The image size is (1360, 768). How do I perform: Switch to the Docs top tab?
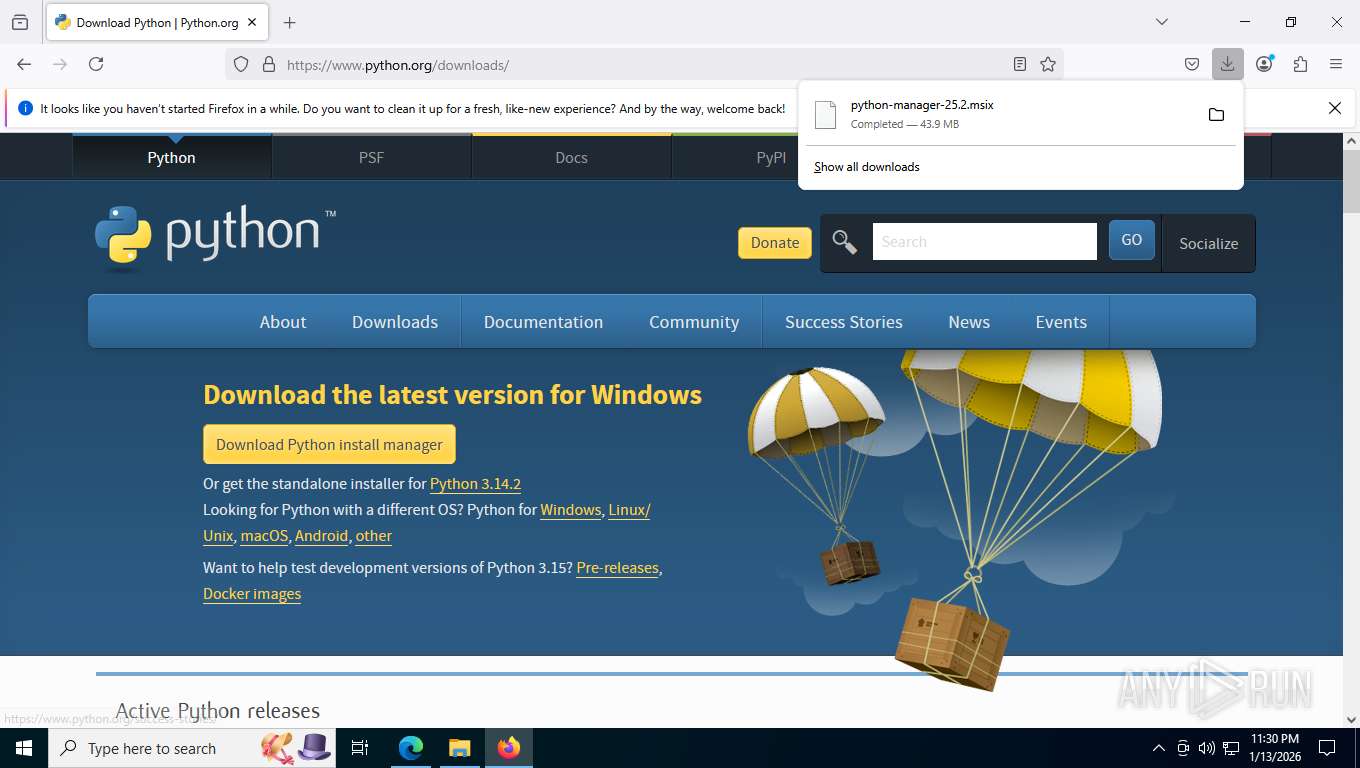coord(571,157)
